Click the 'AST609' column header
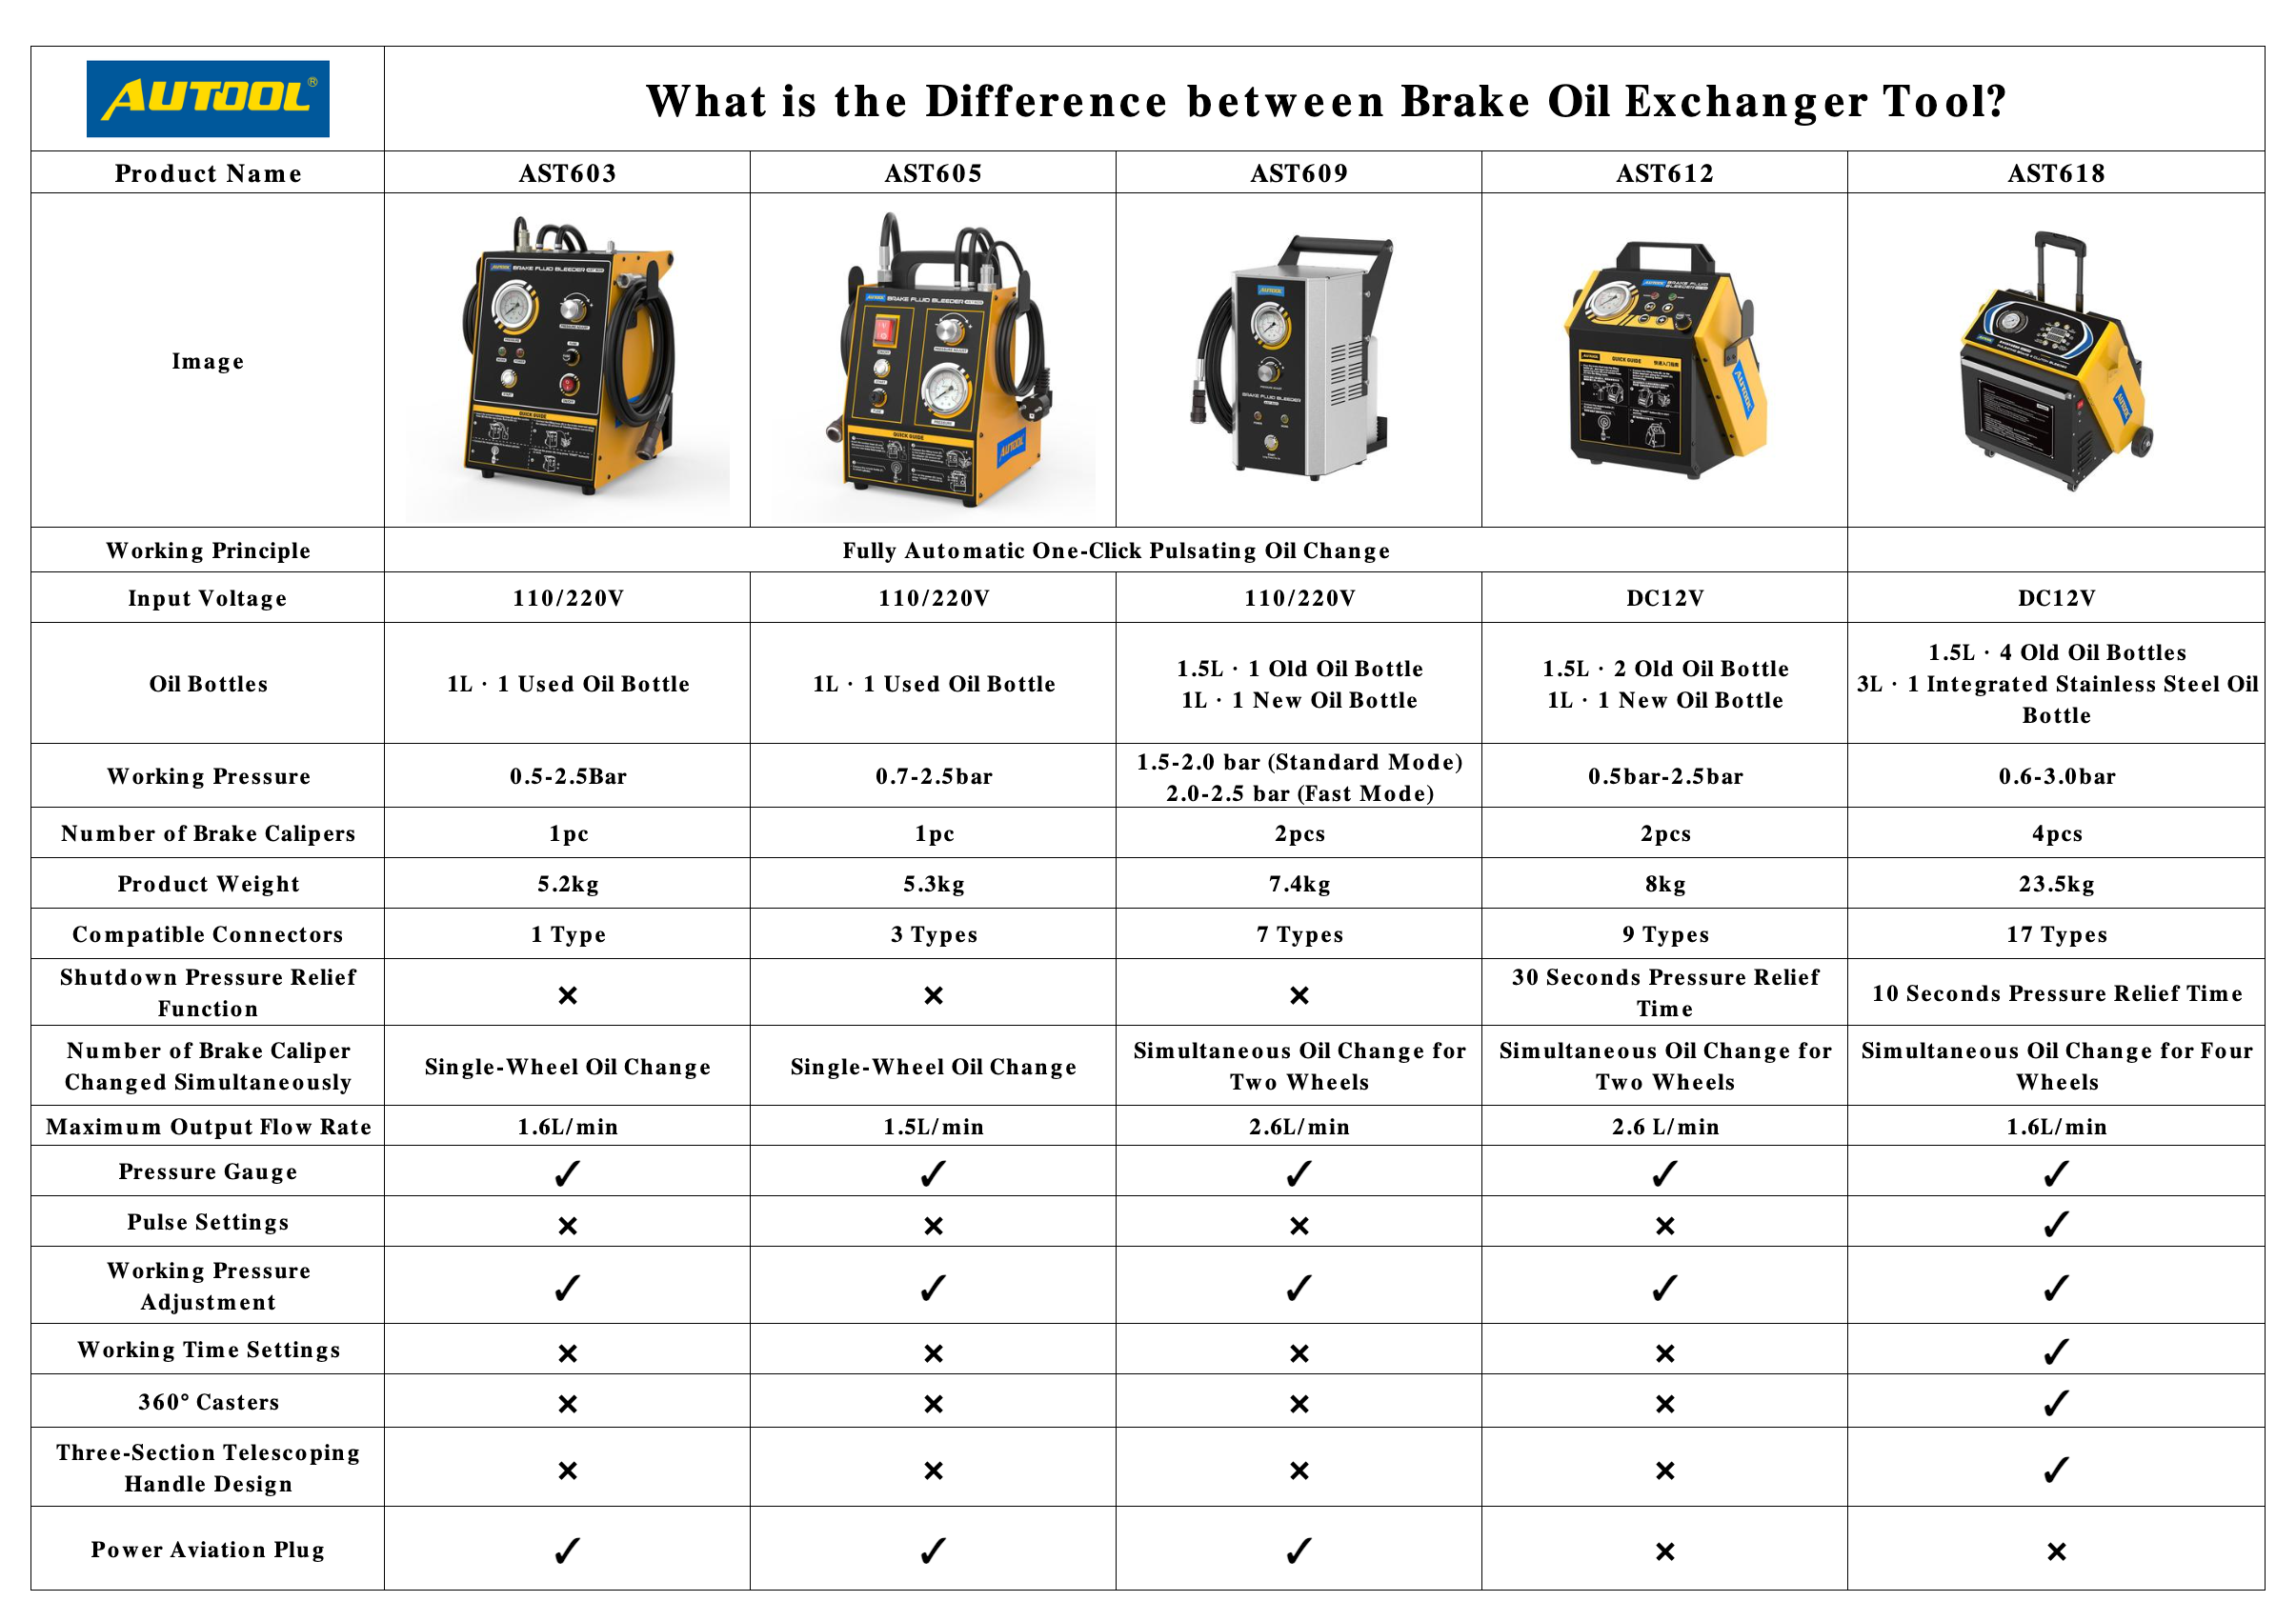The height and width of the screenshot is (1621, 2296). point(1299,173)
